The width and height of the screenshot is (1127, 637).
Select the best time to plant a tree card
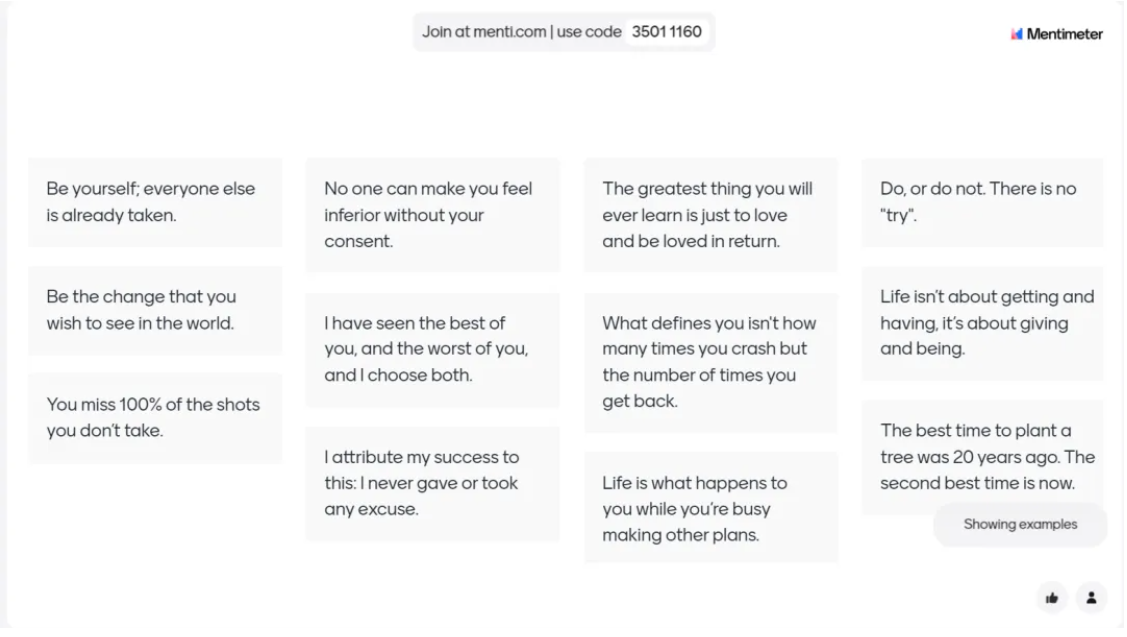(x=983, y=457)
